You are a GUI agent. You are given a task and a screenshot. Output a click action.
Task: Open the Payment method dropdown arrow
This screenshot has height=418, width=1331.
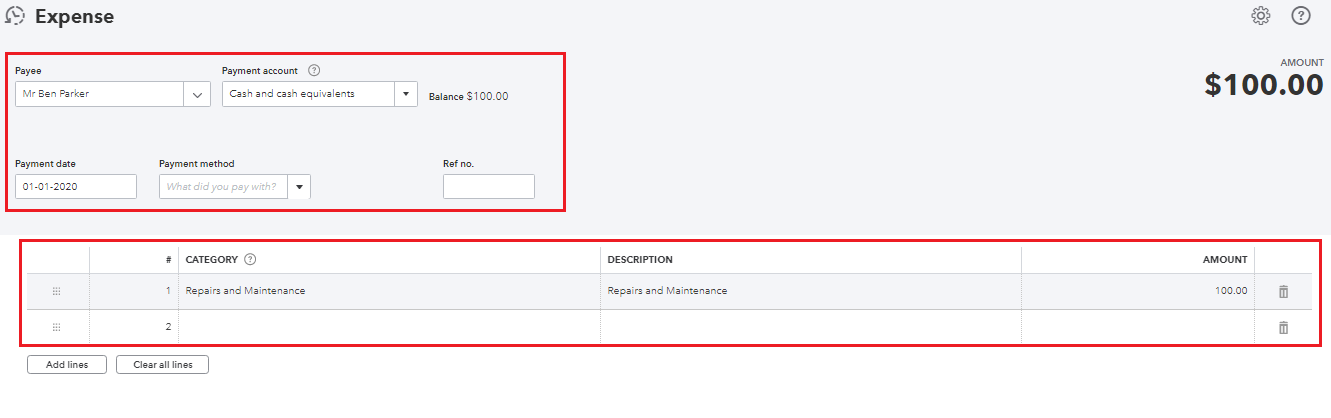pos(299,187)
